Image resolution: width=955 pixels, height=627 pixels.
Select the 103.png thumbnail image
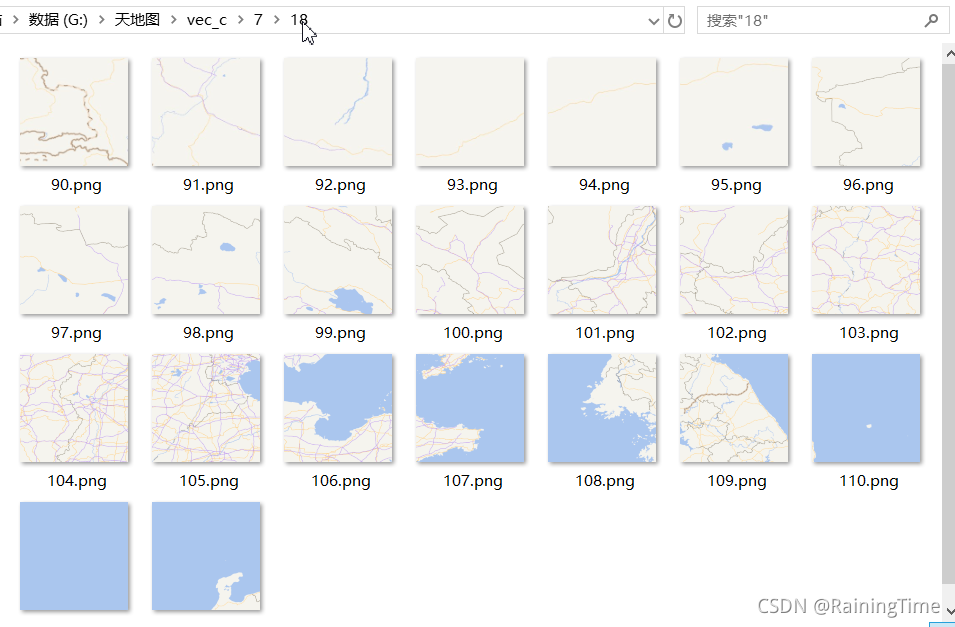point(866,260)
